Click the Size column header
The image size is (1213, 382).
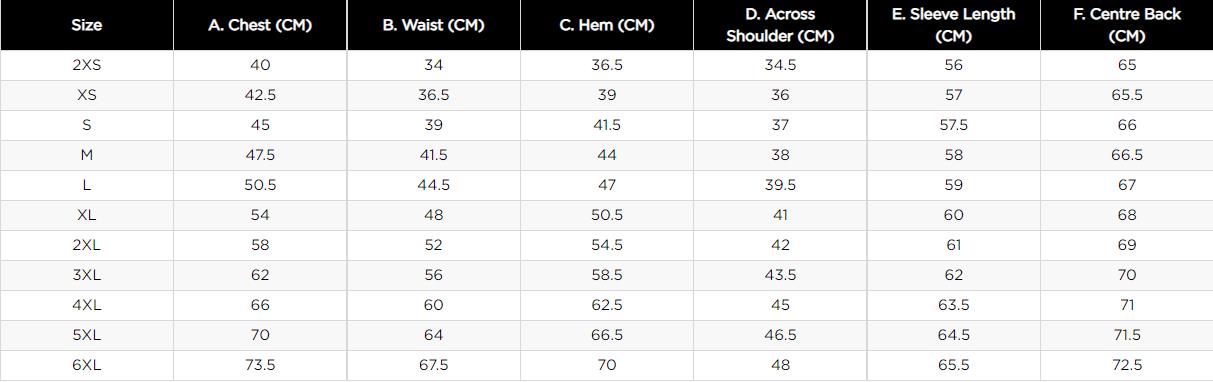(x=87, y=25)
